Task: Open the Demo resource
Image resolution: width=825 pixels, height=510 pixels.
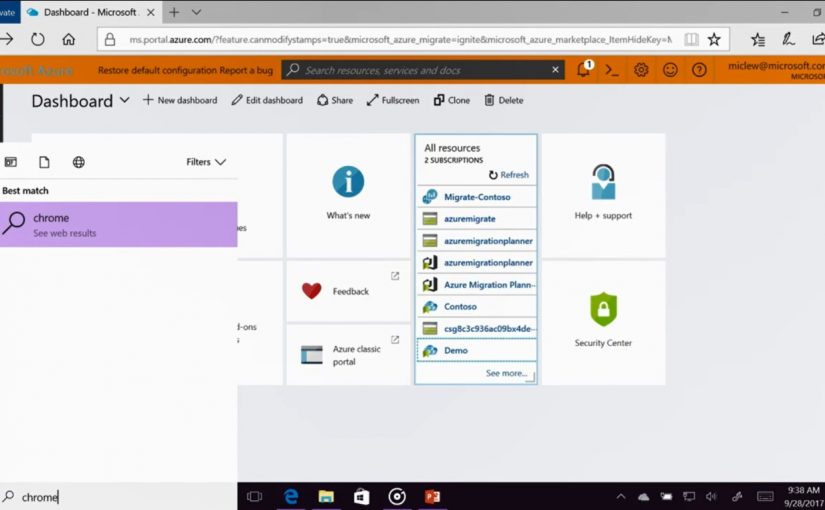Action: point(476,350)
